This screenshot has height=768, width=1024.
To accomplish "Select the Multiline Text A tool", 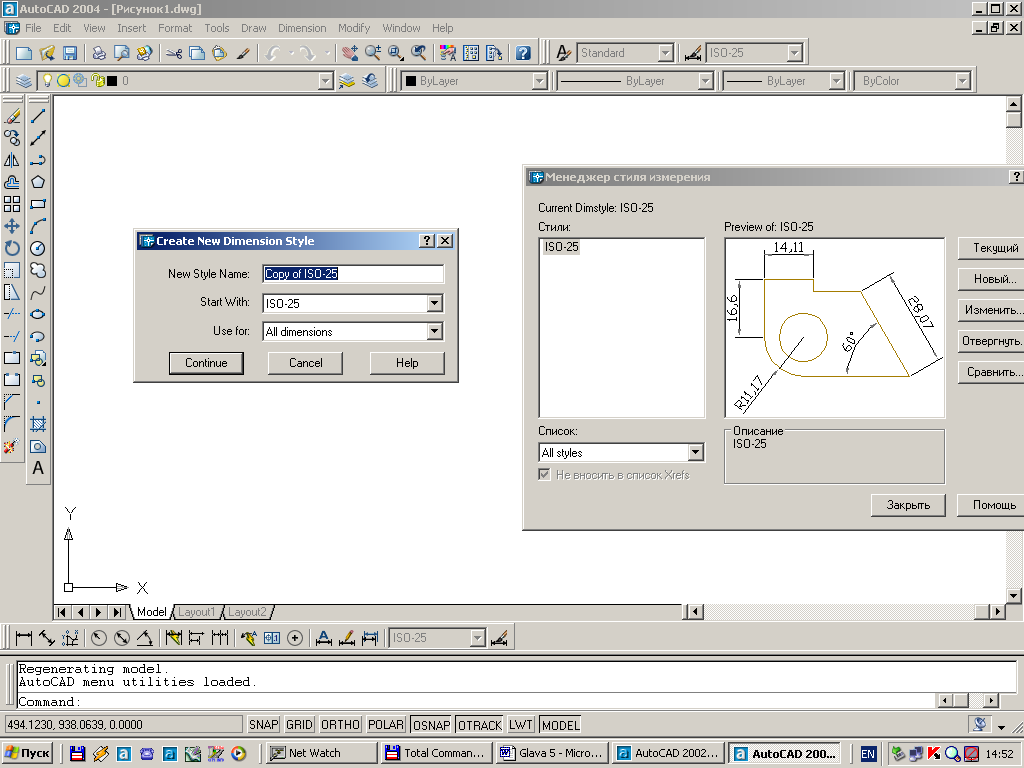I will pyautogui.click(x=38, y=468).
